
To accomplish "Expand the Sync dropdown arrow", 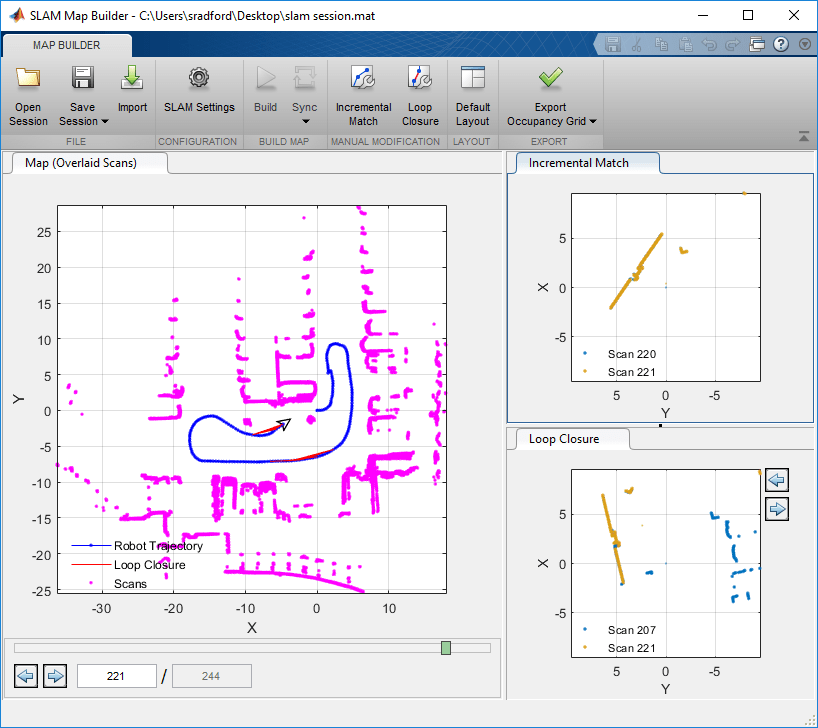I will click(x=305, y=122).
